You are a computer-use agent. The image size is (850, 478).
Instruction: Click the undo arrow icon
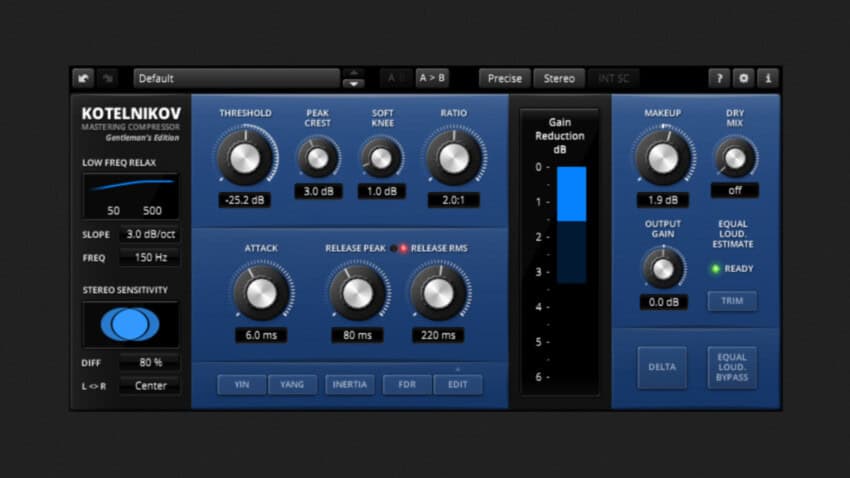click(82, 78)
